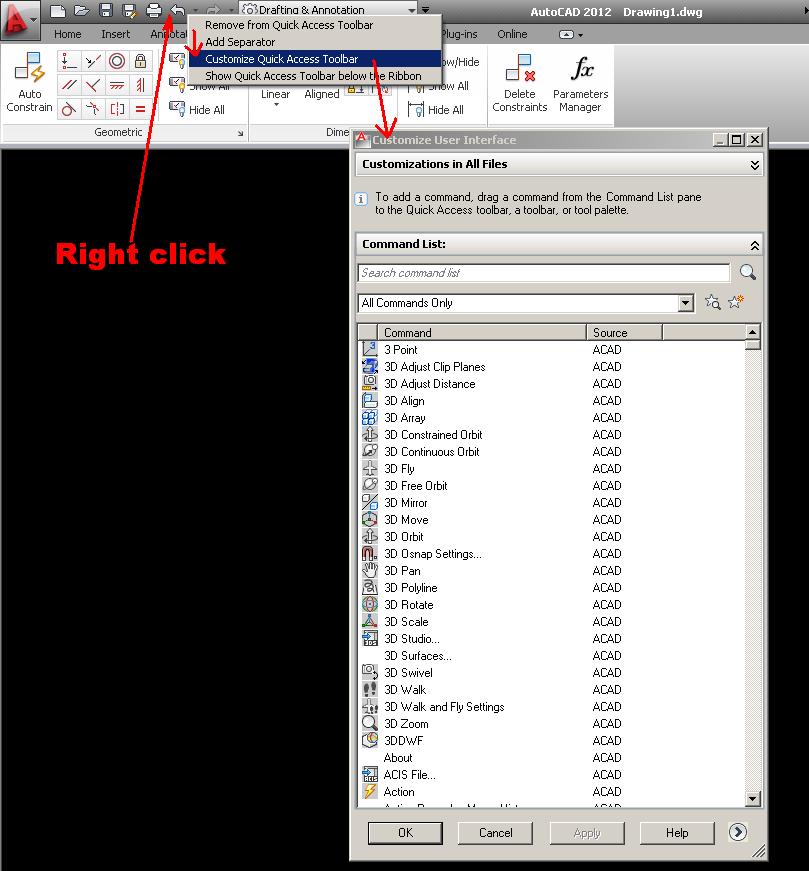Click the Create a new command star icon

(x=736, y=302)
